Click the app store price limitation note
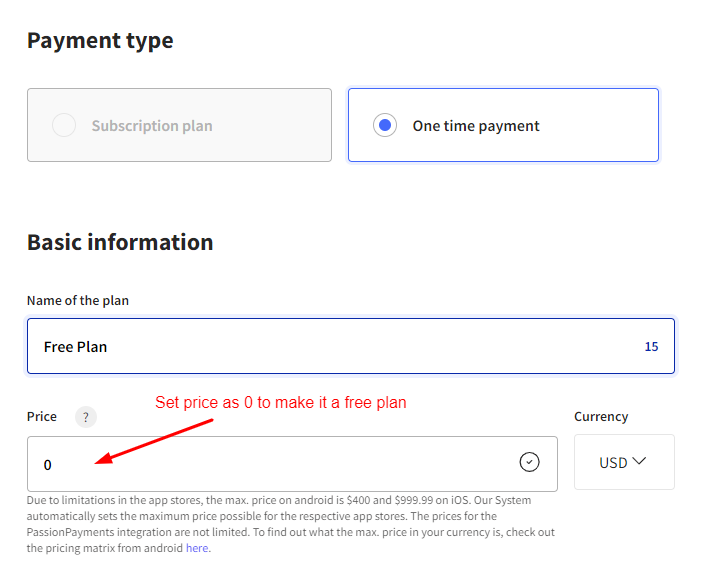Screen dimensions: 719x576 291,524
